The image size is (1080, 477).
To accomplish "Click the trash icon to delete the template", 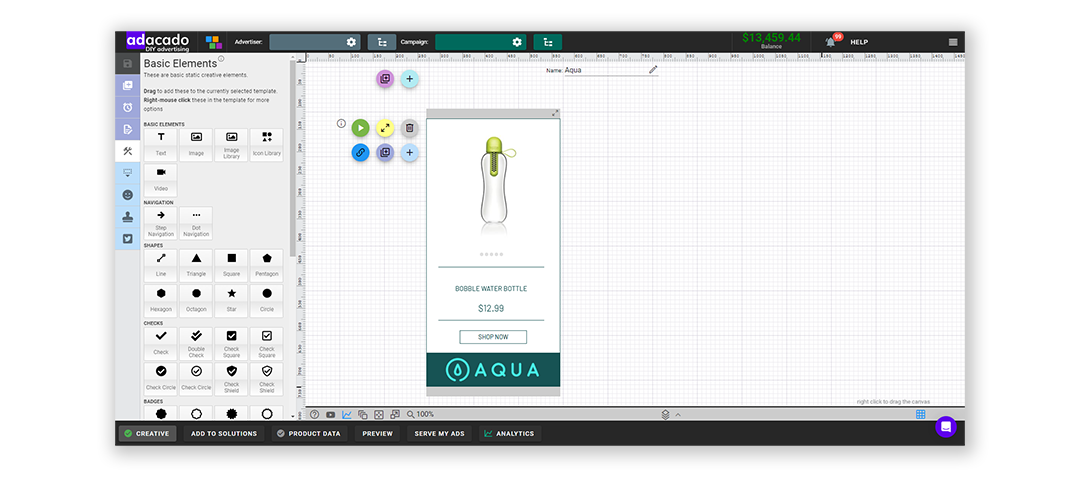I will (x=409, y=128).
